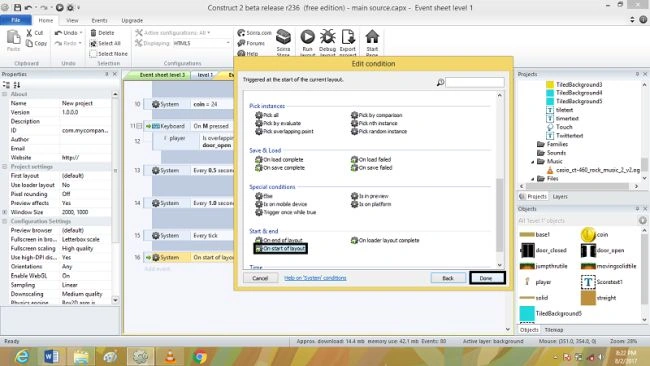Select the coin object icon
The width and height of the screenshot is (650, 366).
588,235
